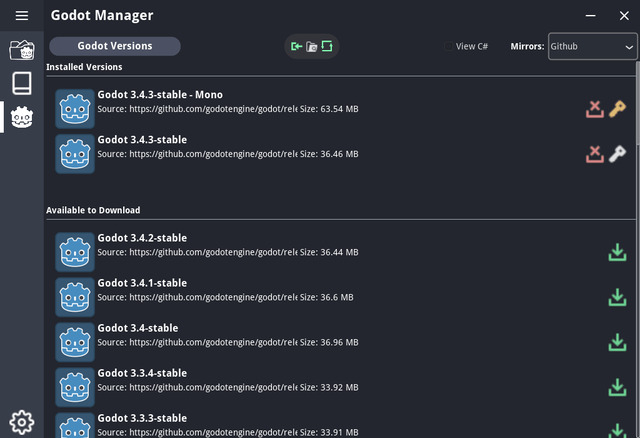Viewport: 640px width, 438px height.
Task: Enable the View C# checkbox
Action: coord(448,46)
